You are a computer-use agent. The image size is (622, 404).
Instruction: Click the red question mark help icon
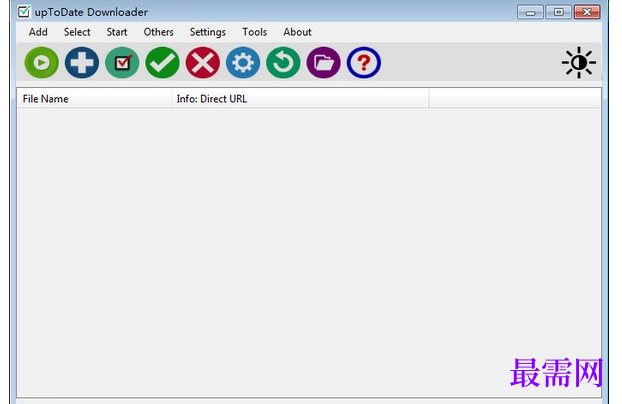click(x=364, y=63)
